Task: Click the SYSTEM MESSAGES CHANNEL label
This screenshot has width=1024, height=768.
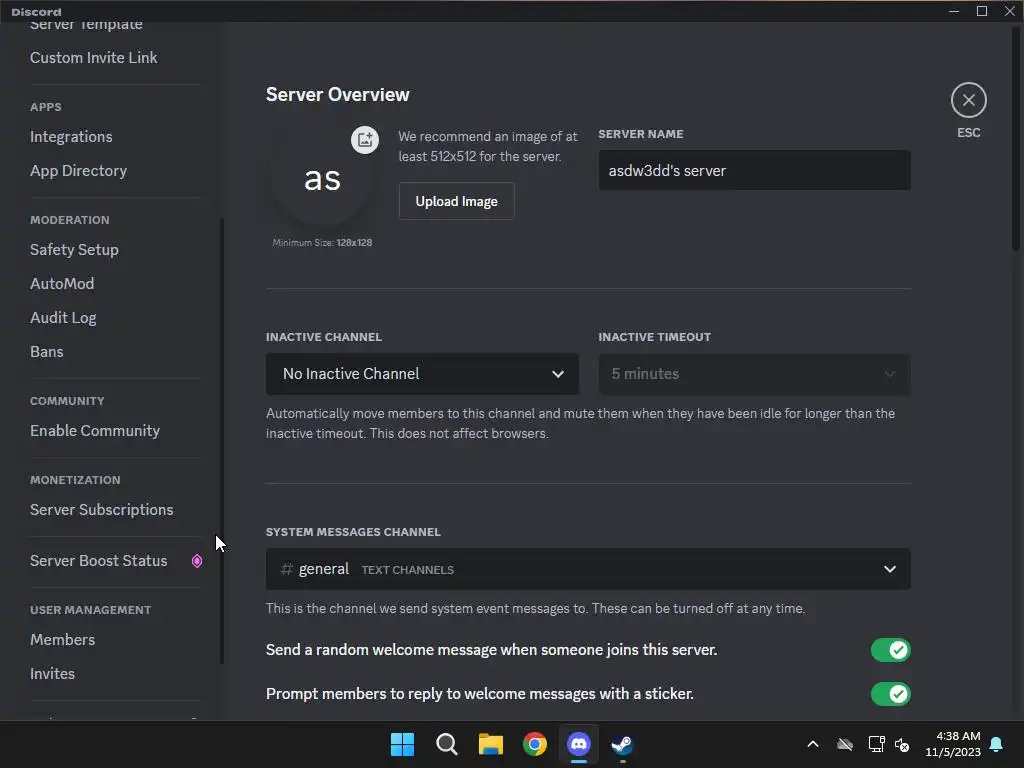Action: coord(353,532)
